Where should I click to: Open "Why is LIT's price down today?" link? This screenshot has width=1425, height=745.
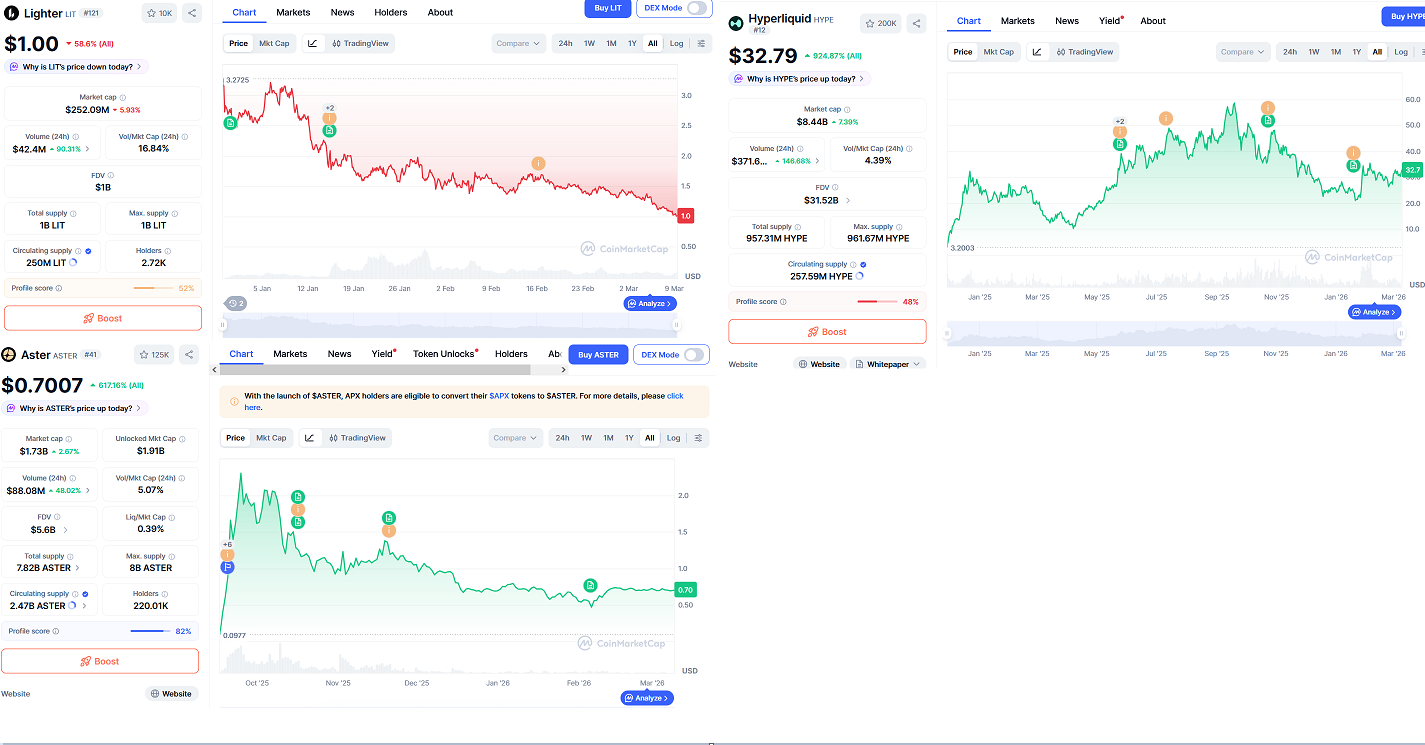77,67
